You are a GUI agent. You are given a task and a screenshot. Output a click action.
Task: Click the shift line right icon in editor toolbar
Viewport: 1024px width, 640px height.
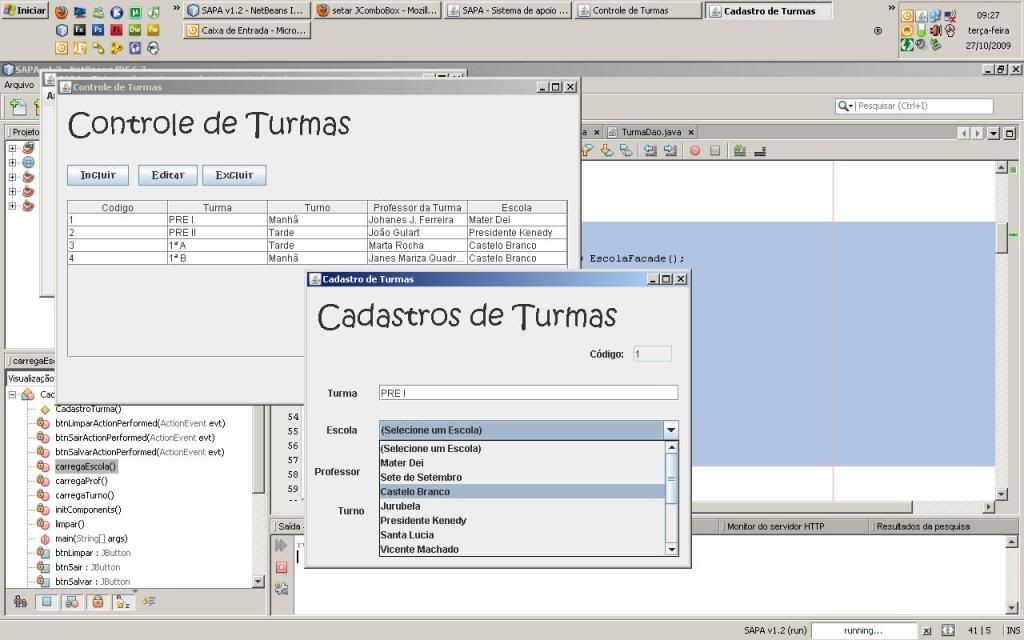(671, 151)
